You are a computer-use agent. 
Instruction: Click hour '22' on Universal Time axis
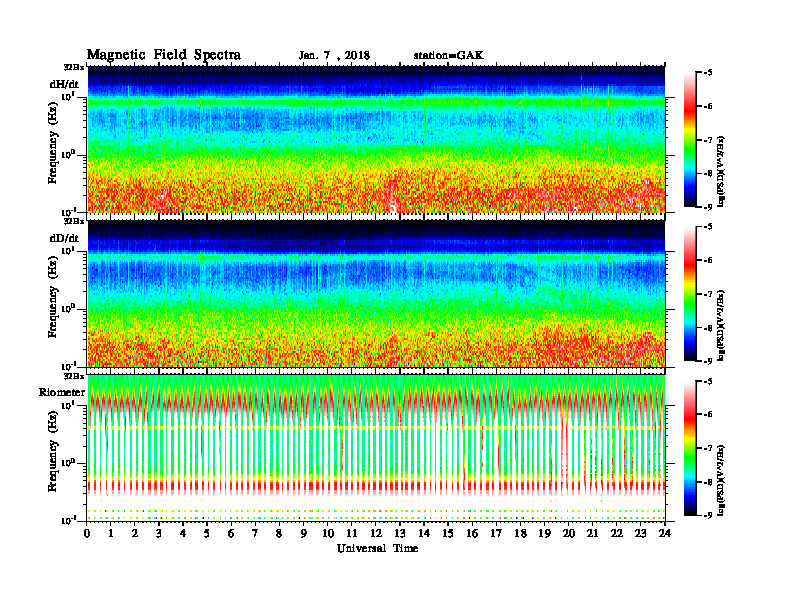click(x=616, y=534)
